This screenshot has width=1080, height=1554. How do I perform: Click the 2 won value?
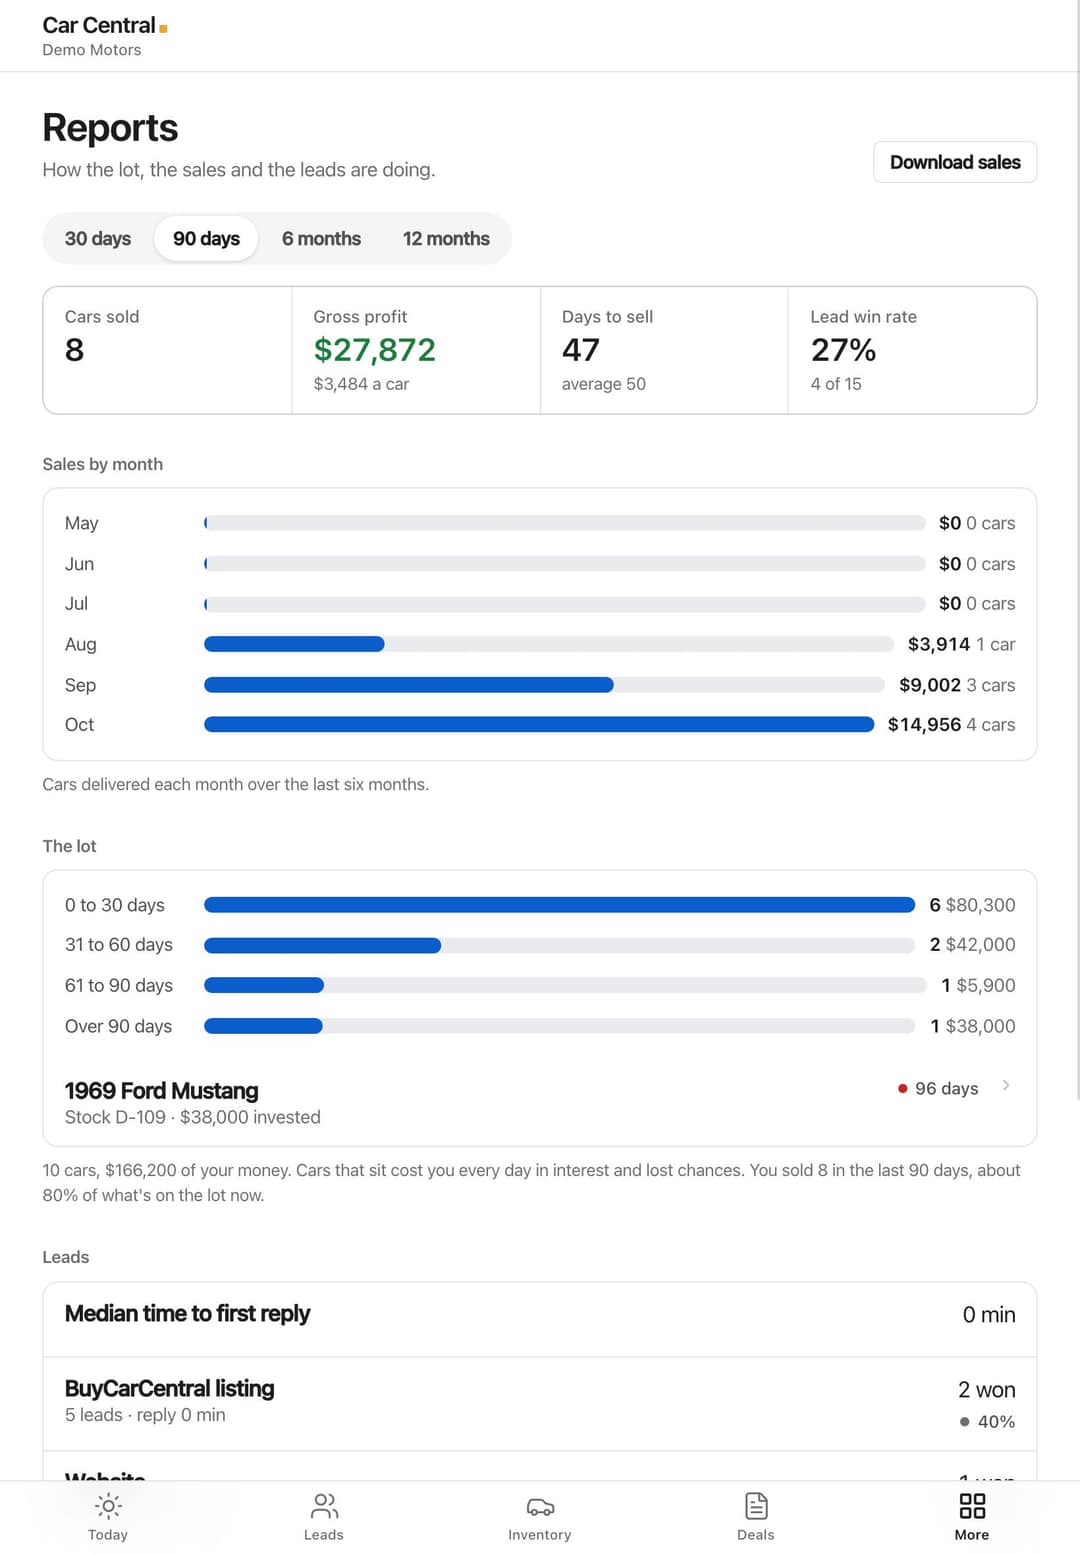click(x=986, y=1390)
